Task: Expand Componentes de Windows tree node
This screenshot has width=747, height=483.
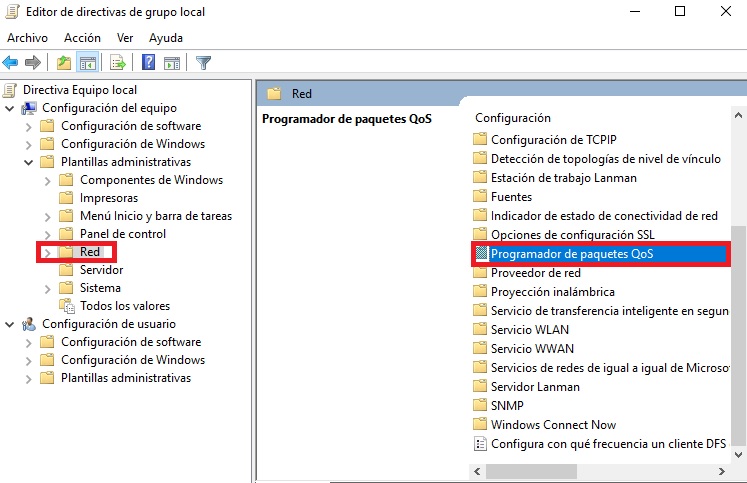Action: point(48,180)
